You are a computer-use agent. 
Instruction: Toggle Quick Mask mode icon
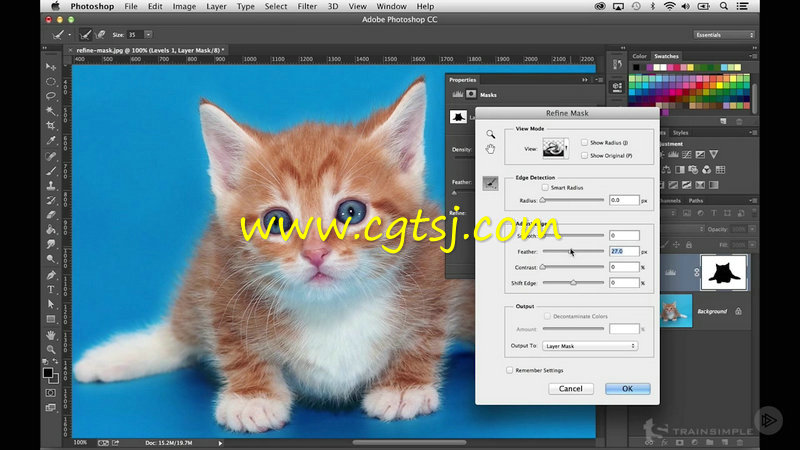(x=51, y=393)
